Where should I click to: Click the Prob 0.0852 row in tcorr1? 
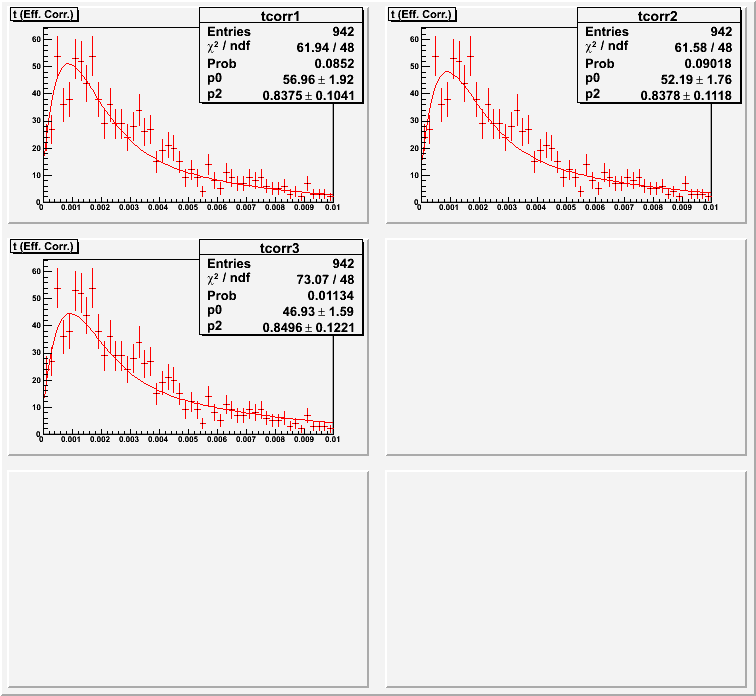[281, 63]
